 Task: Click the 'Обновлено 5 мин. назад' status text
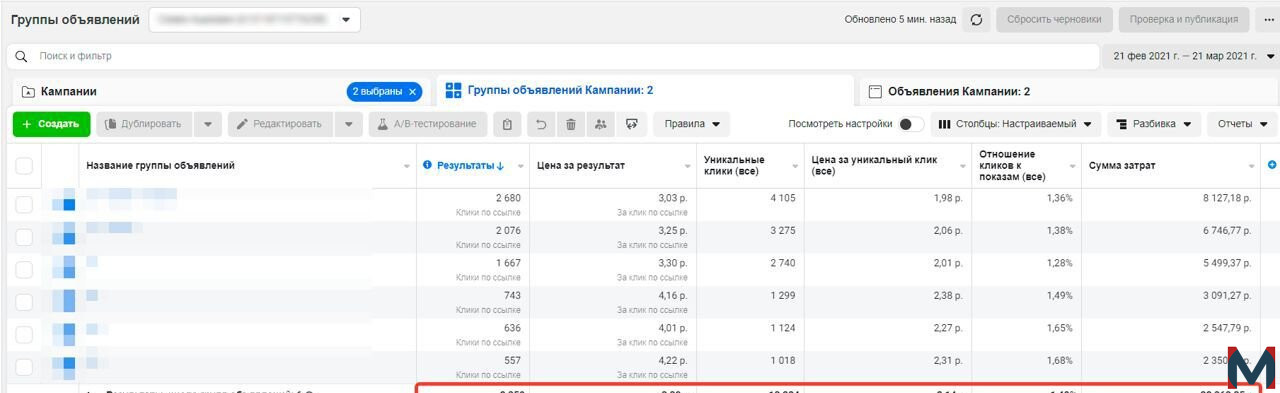tap(900, 19)
